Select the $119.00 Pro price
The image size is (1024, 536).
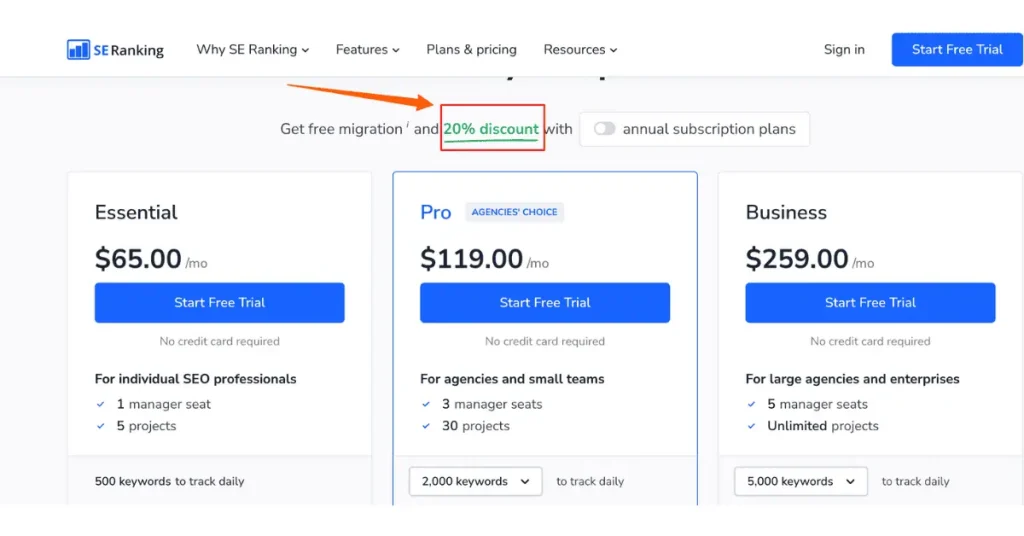coord(471,259)
